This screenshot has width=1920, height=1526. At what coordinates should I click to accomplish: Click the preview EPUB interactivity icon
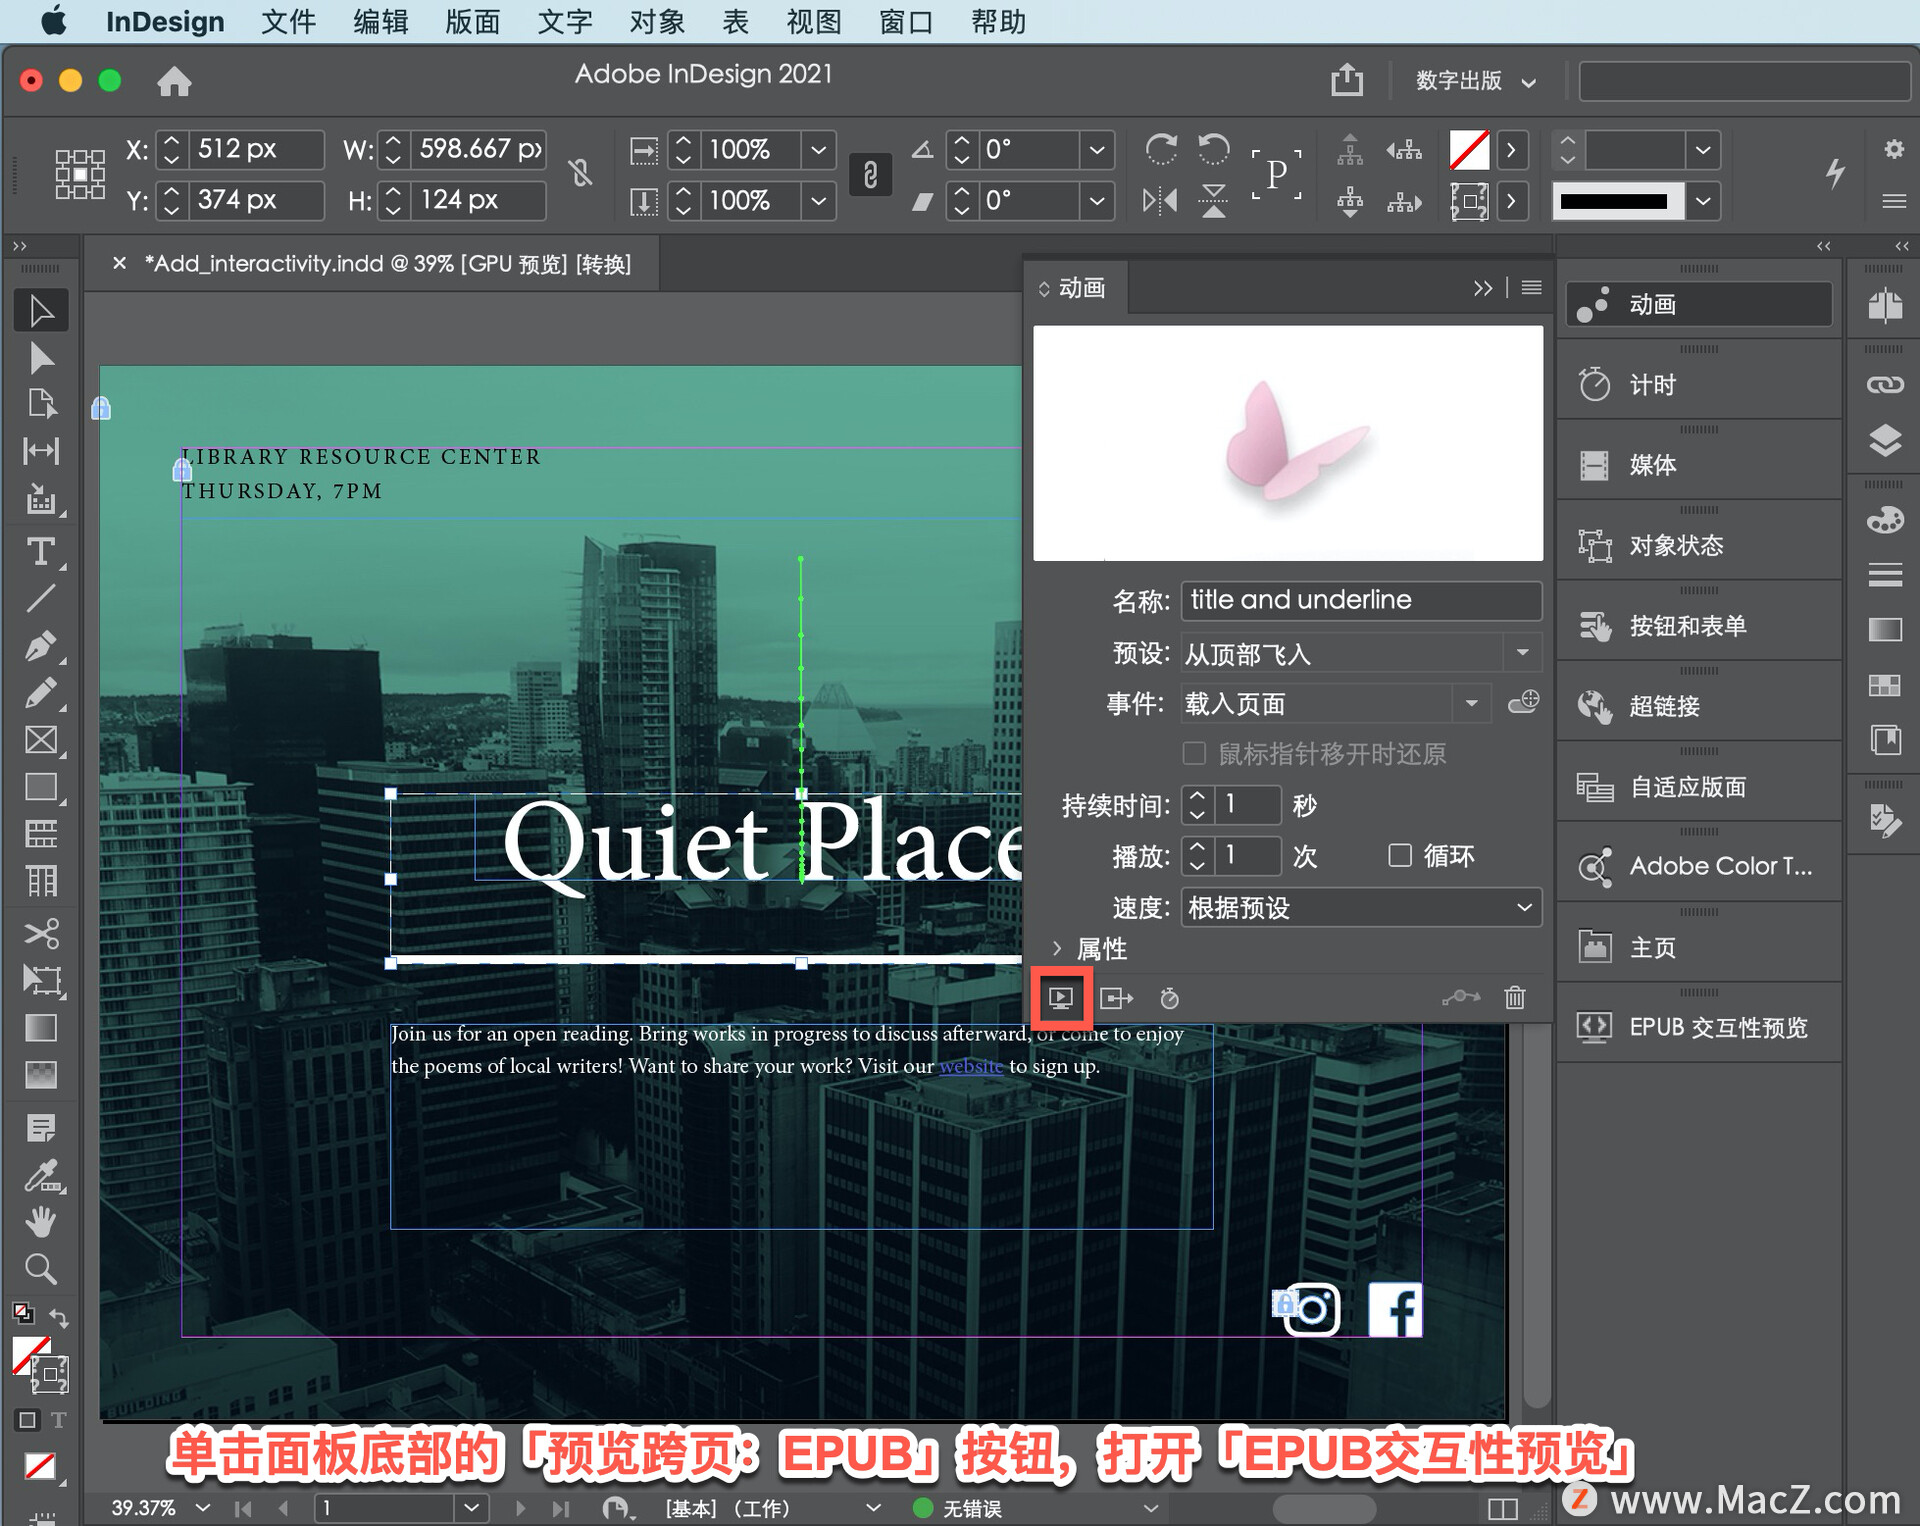(1060, 998)
